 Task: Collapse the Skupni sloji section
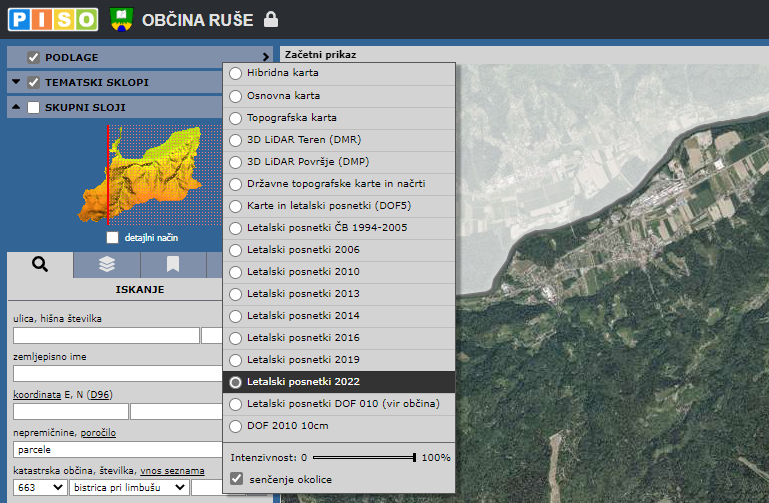[x=16, y=108]
